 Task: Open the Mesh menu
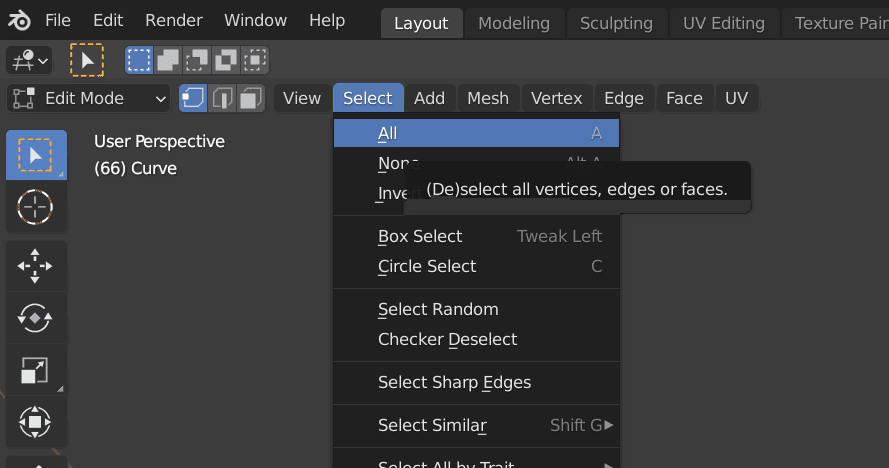coord(488,99)
